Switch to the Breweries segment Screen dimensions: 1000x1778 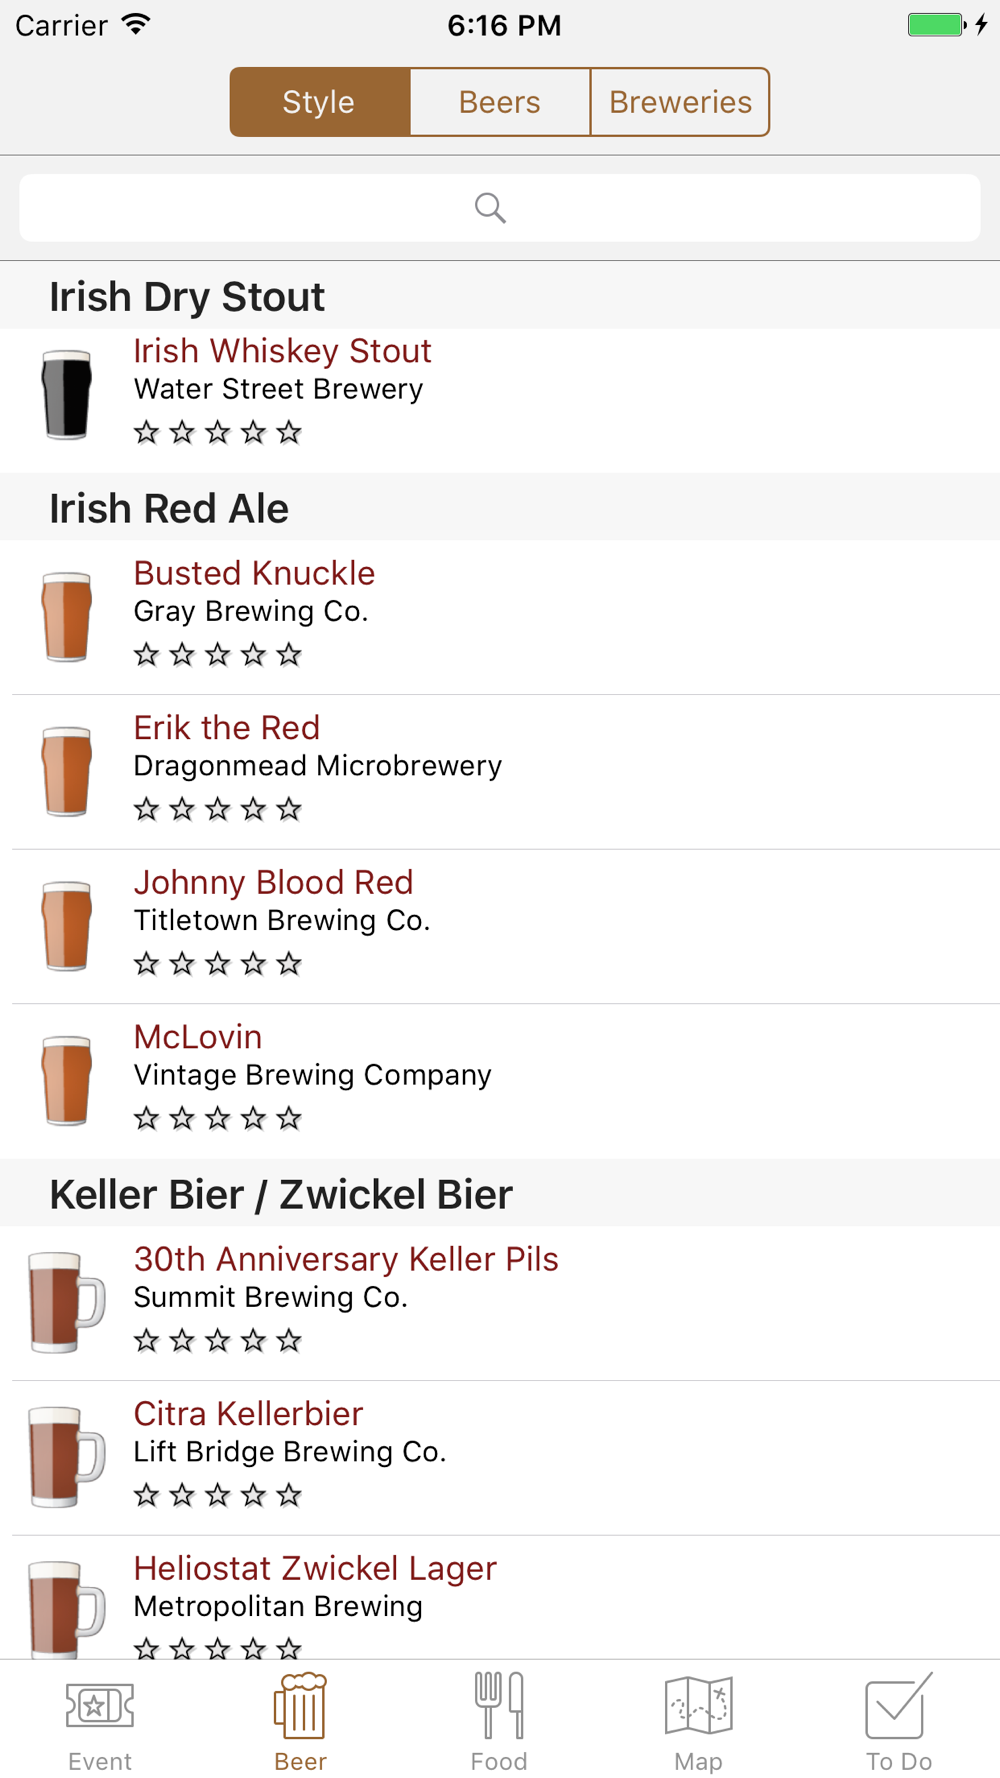pyautogui.click(x=680, y=102)
